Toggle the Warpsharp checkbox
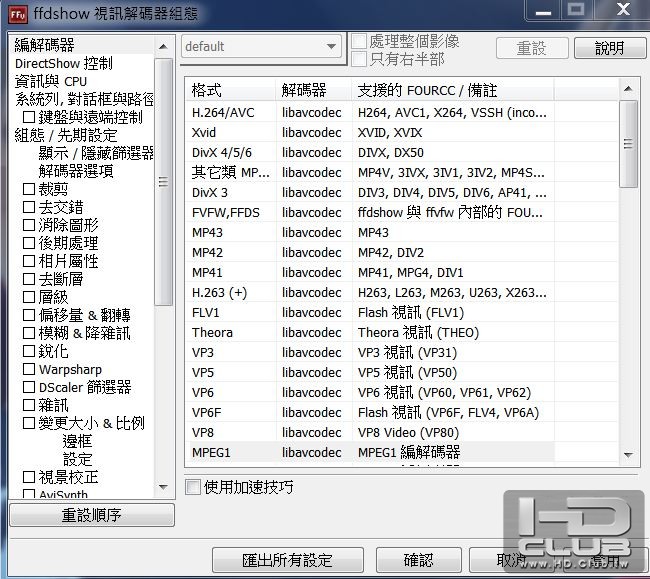The height and width of the screenshot is (579, 650). pos(29,369)
